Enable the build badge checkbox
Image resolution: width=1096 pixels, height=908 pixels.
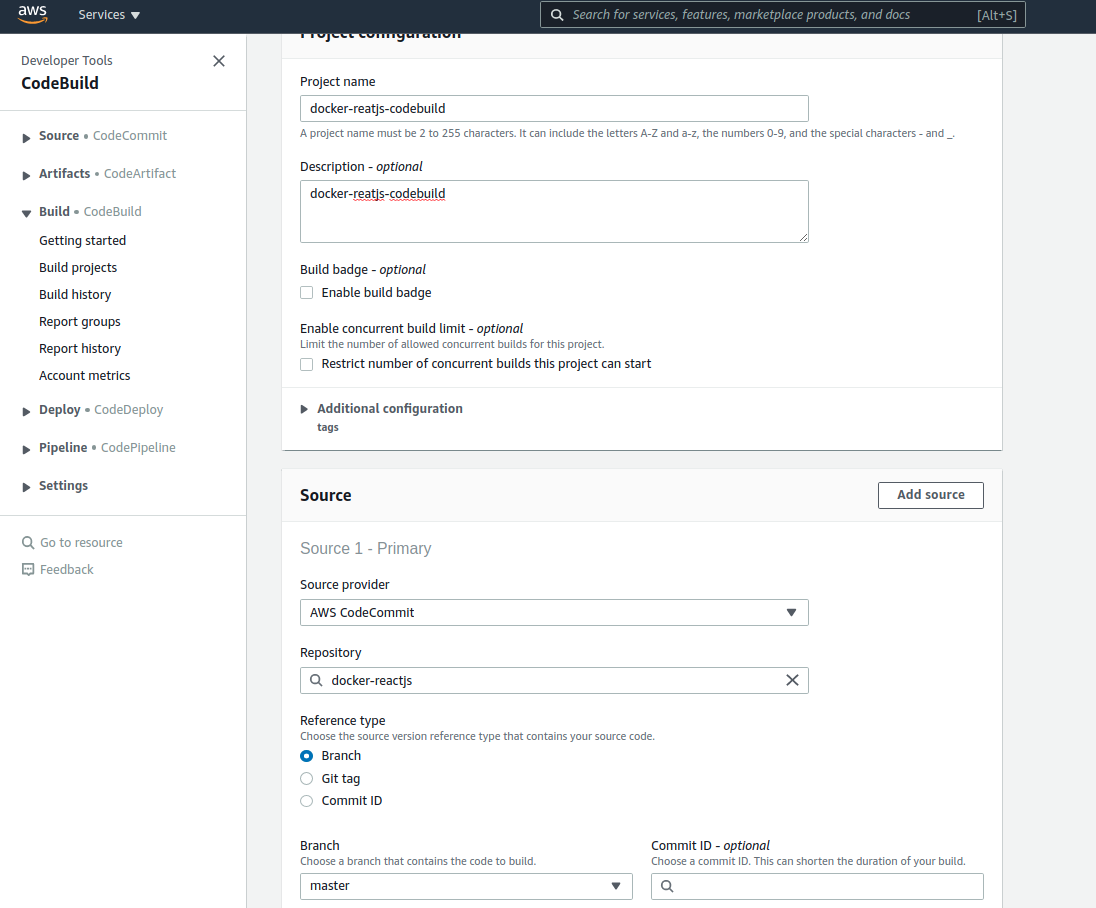click(x=306, y=292)
